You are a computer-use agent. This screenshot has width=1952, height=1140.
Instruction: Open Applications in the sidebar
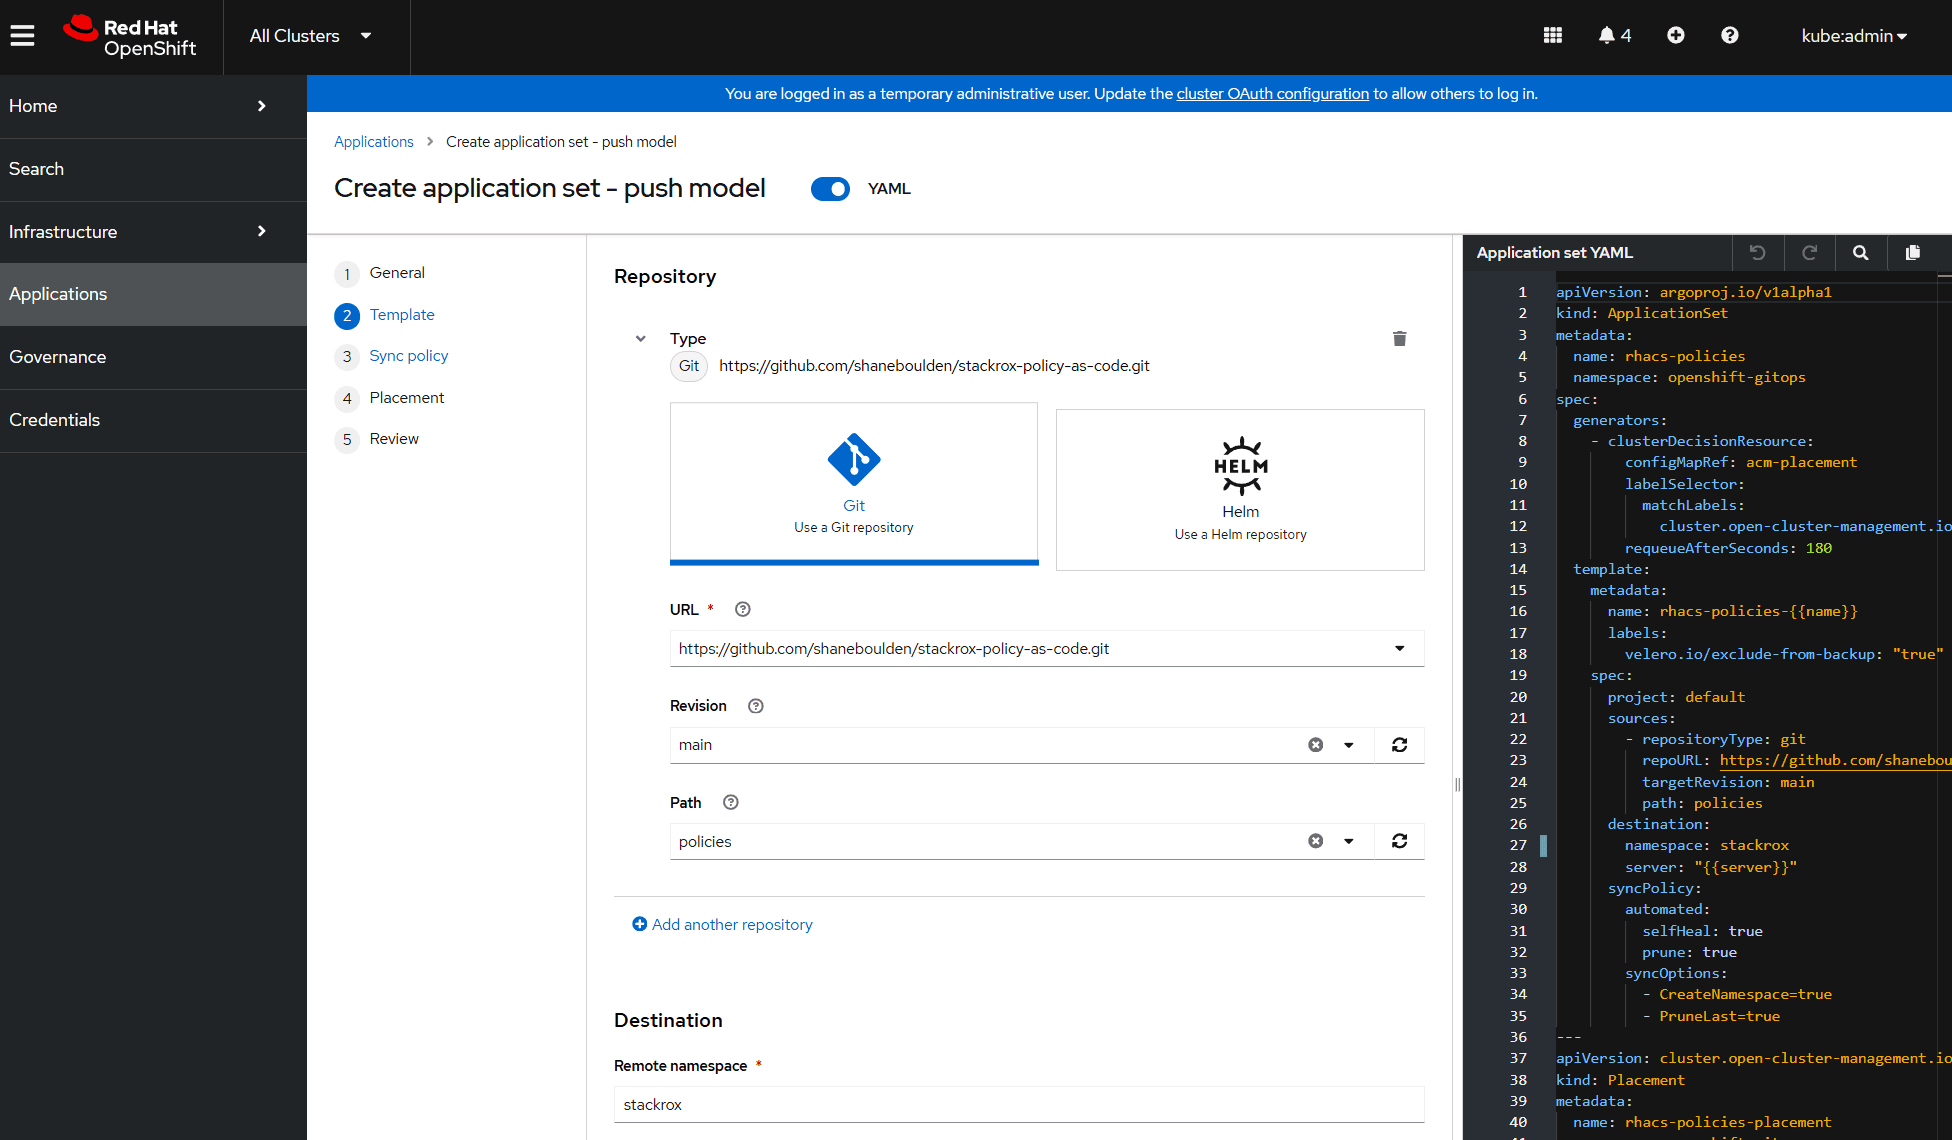pyautogui.click(x=153, y=294)
